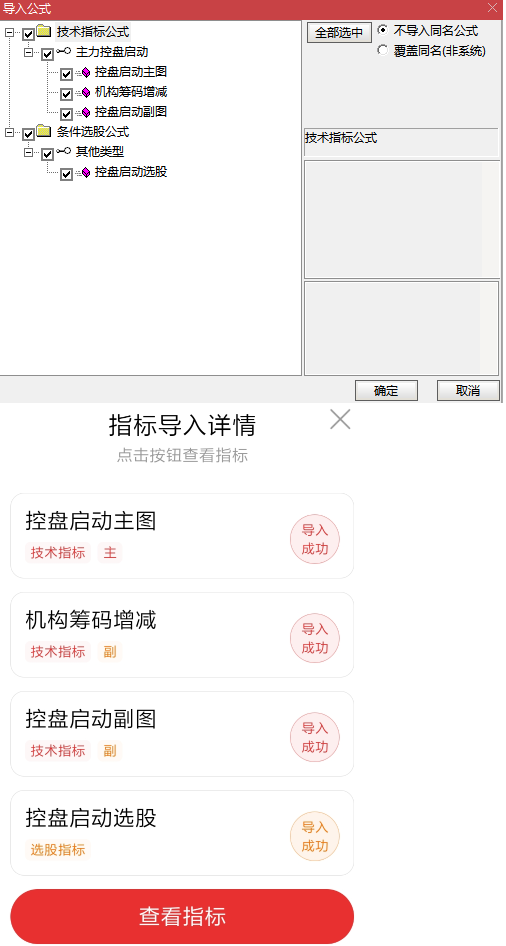Click the purple formula icon beside 控盘启动副图
506x946 pixels.
(x=84, y=113)
